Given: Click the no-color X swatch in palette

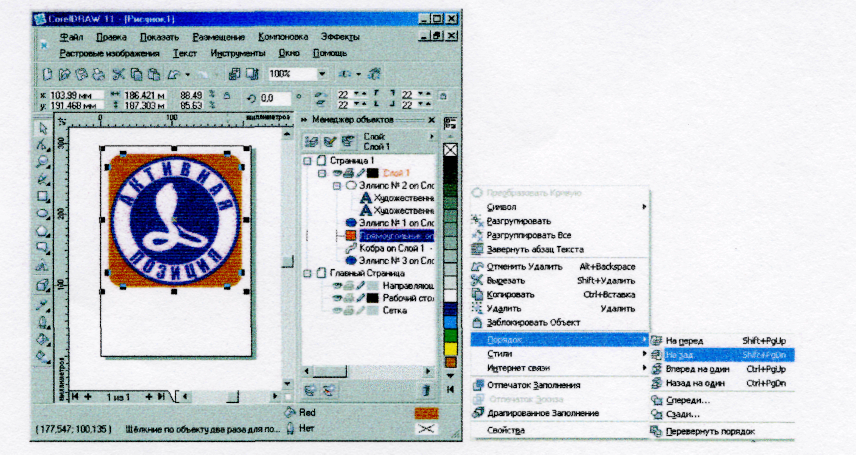Looking at the screenshot, I should pos(450,150).
